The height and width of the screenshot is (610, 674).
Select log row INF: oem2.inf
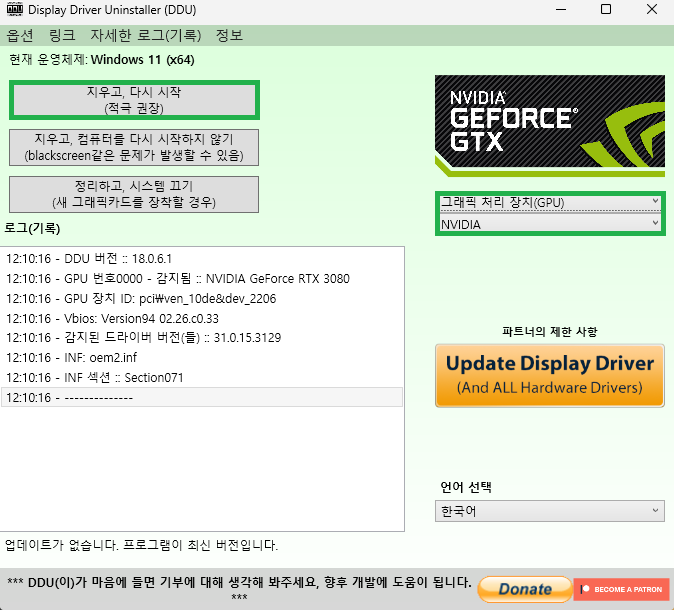202,358
